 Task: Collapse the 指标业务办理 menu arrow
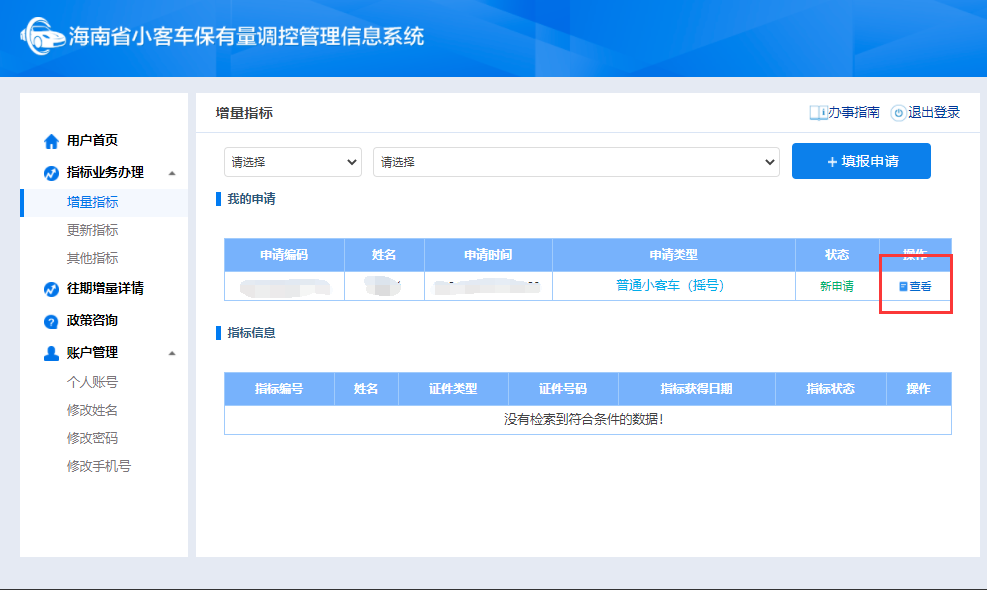tap(172, 173)
